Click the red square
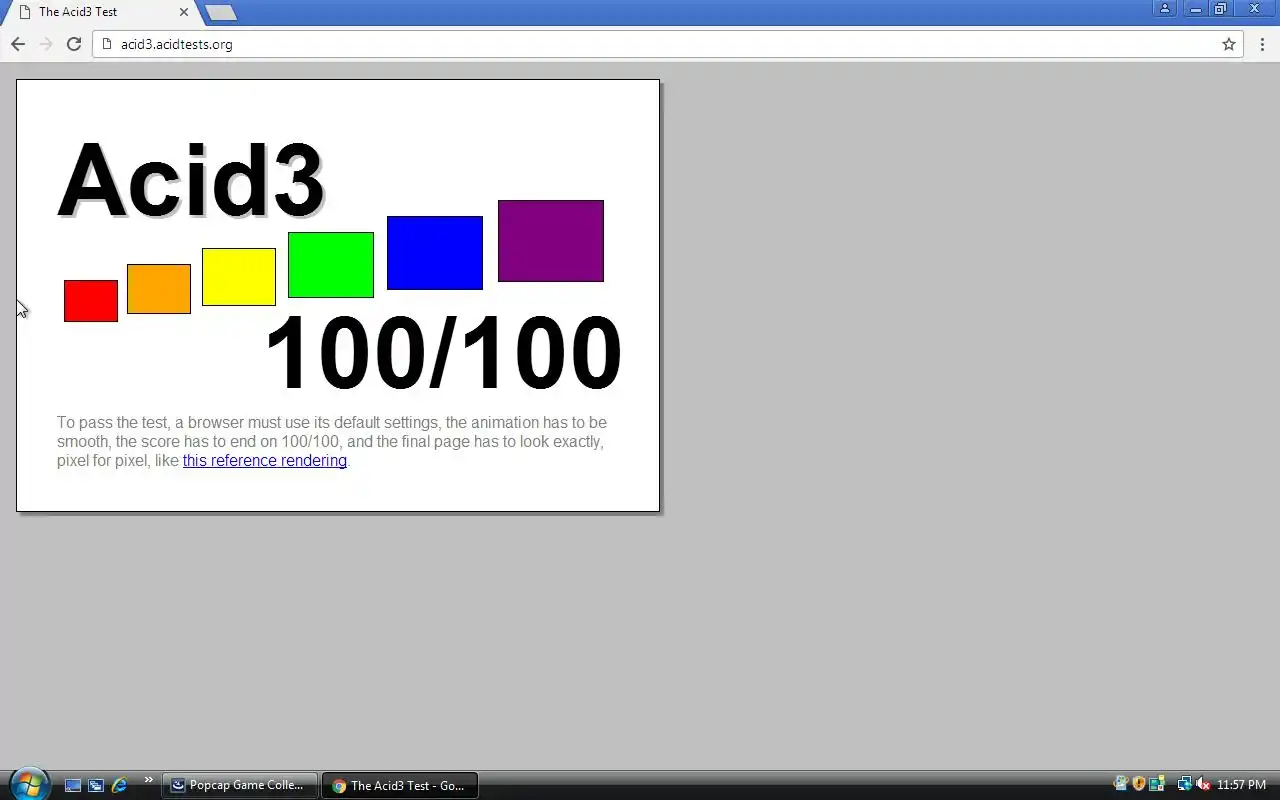1280x800 pixels. point(91,301)
